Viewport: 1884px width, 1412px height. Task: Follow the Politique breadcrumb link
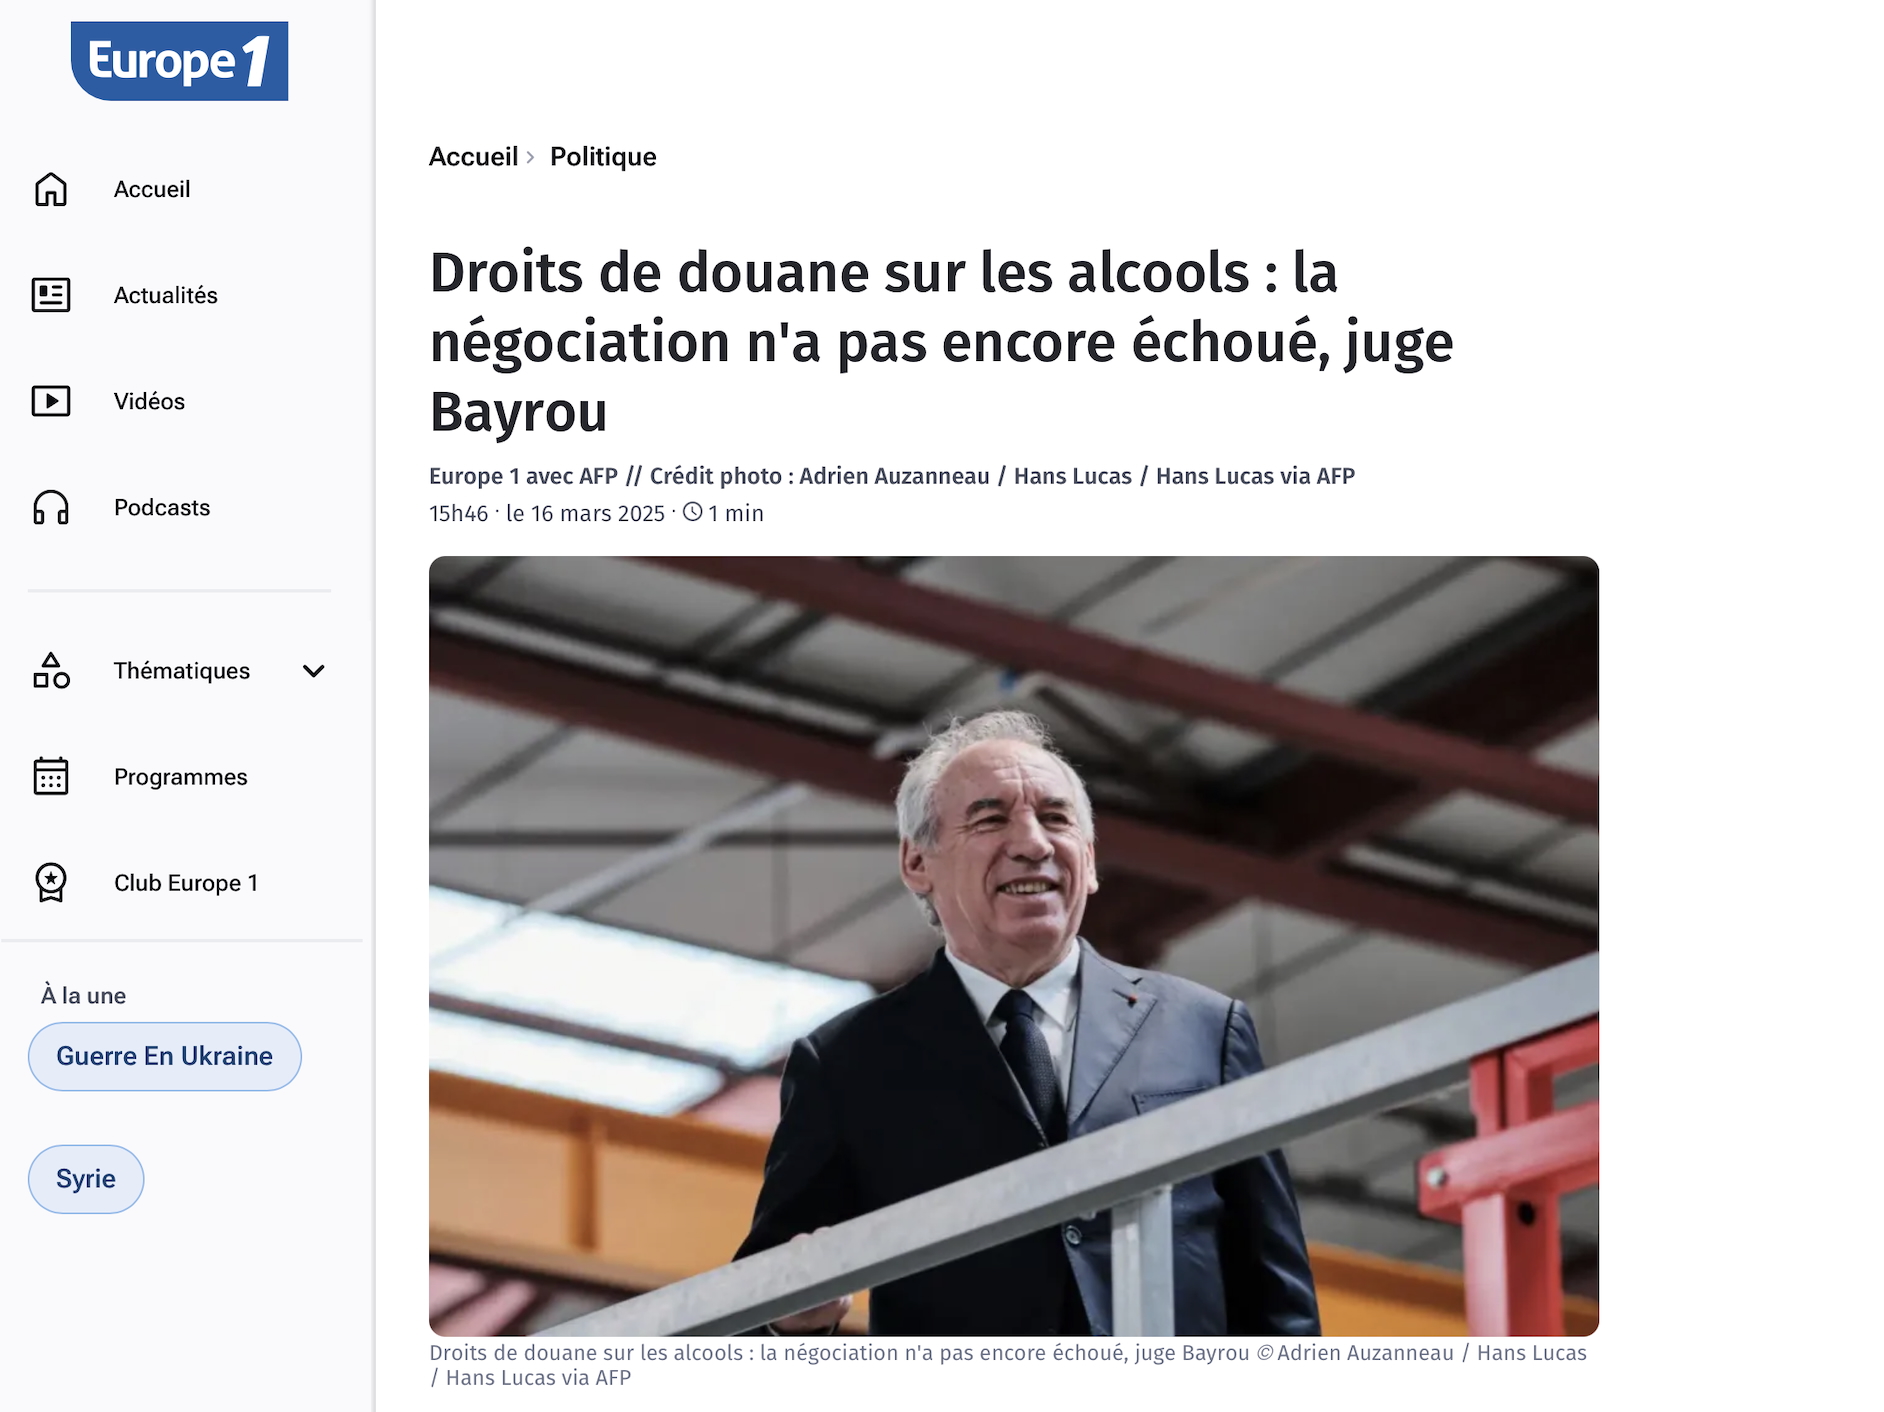[x=603, y=157]
